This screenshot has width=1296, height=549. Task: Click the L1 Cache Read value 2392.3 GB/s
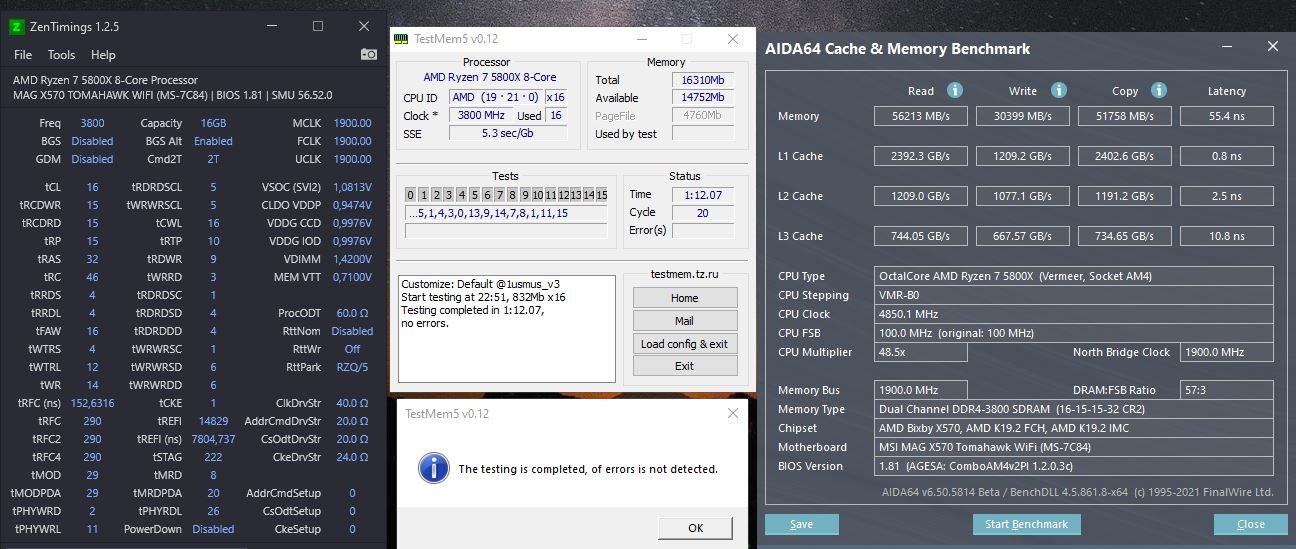921,156
